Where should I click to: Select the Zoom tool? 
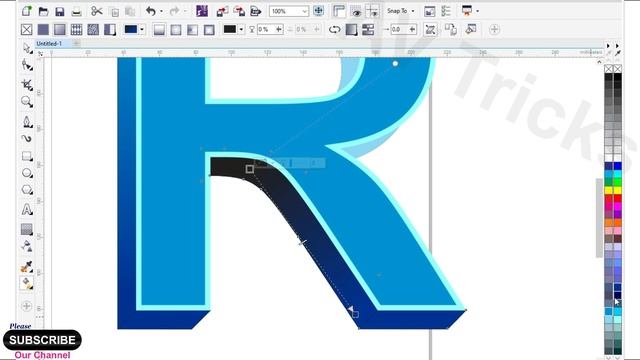[27, 102]
